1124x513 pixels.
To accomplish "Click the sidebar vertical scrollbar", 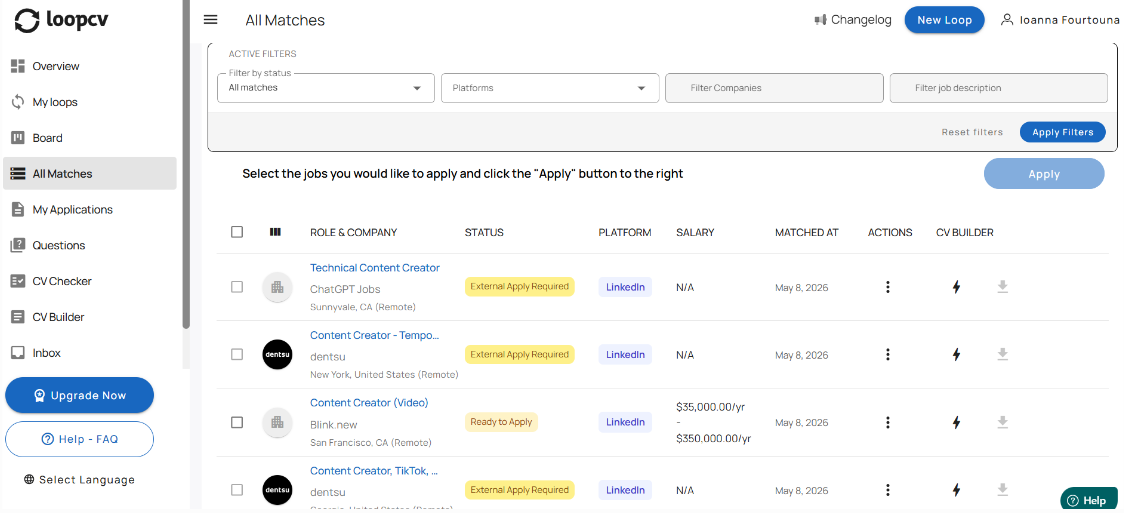I will pos(186,165).
